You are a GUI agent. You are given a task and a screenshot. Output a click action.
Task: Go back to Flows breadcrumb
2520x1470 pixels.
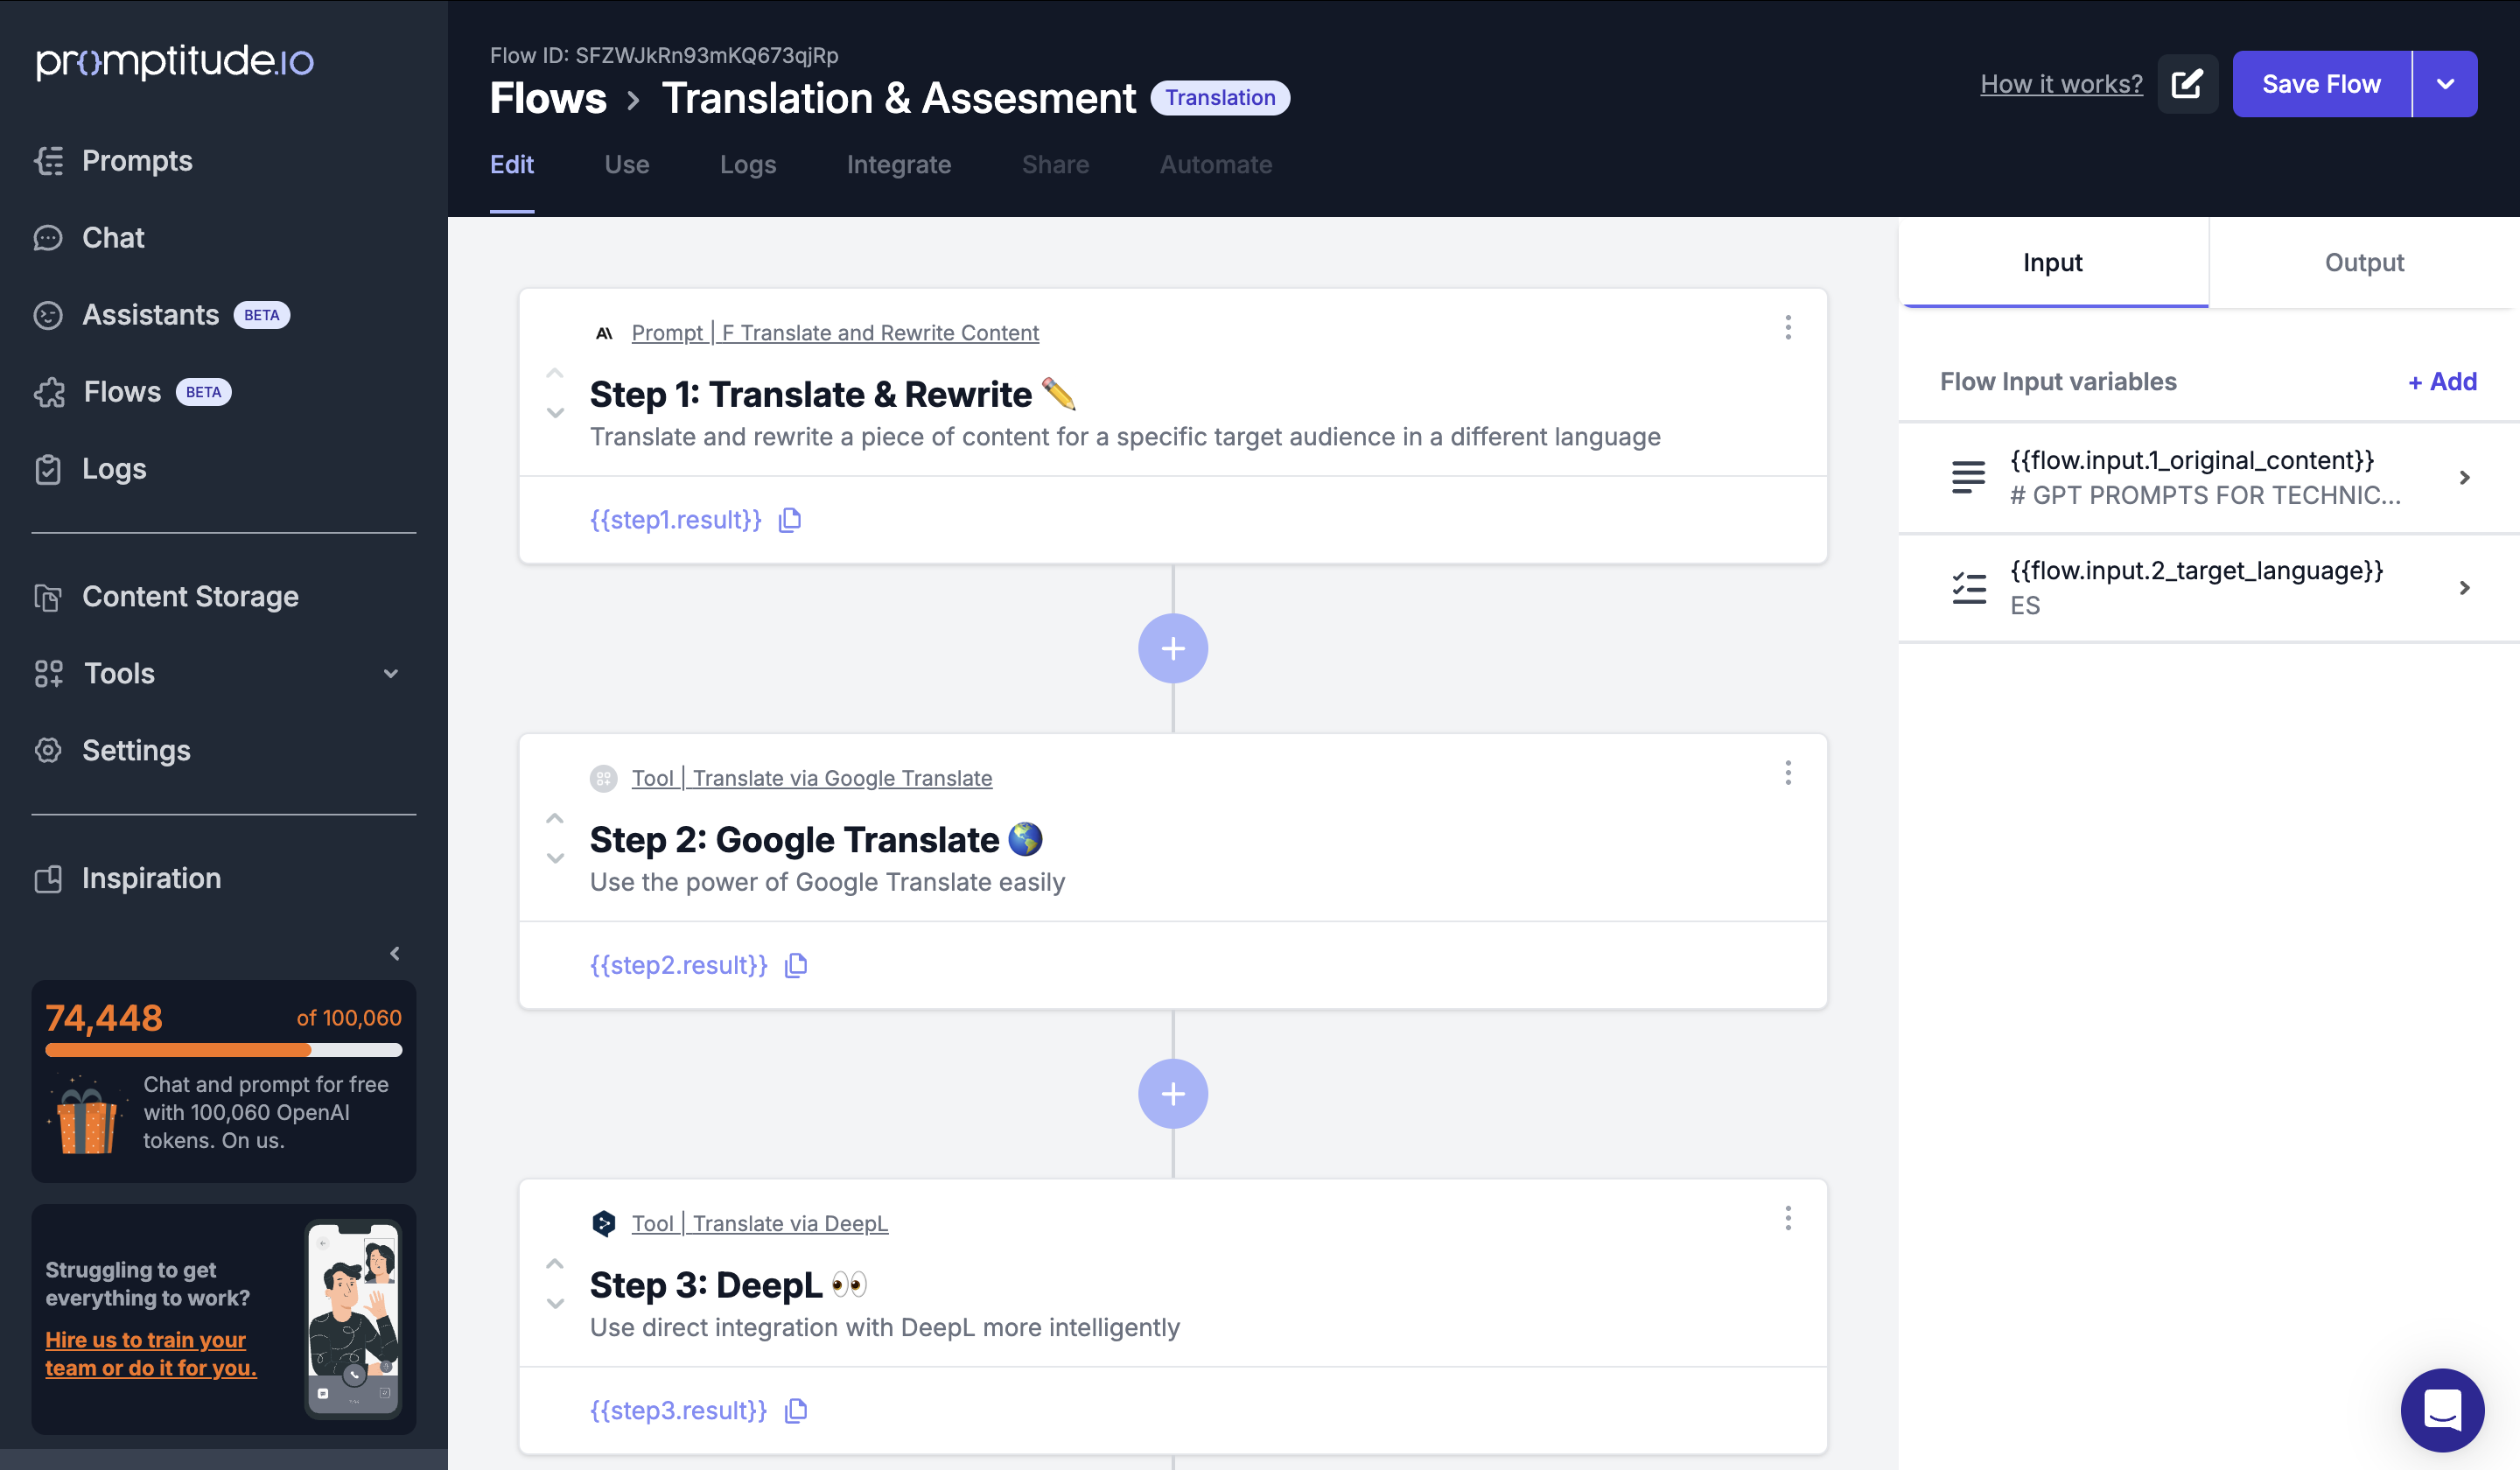[548, 98]
